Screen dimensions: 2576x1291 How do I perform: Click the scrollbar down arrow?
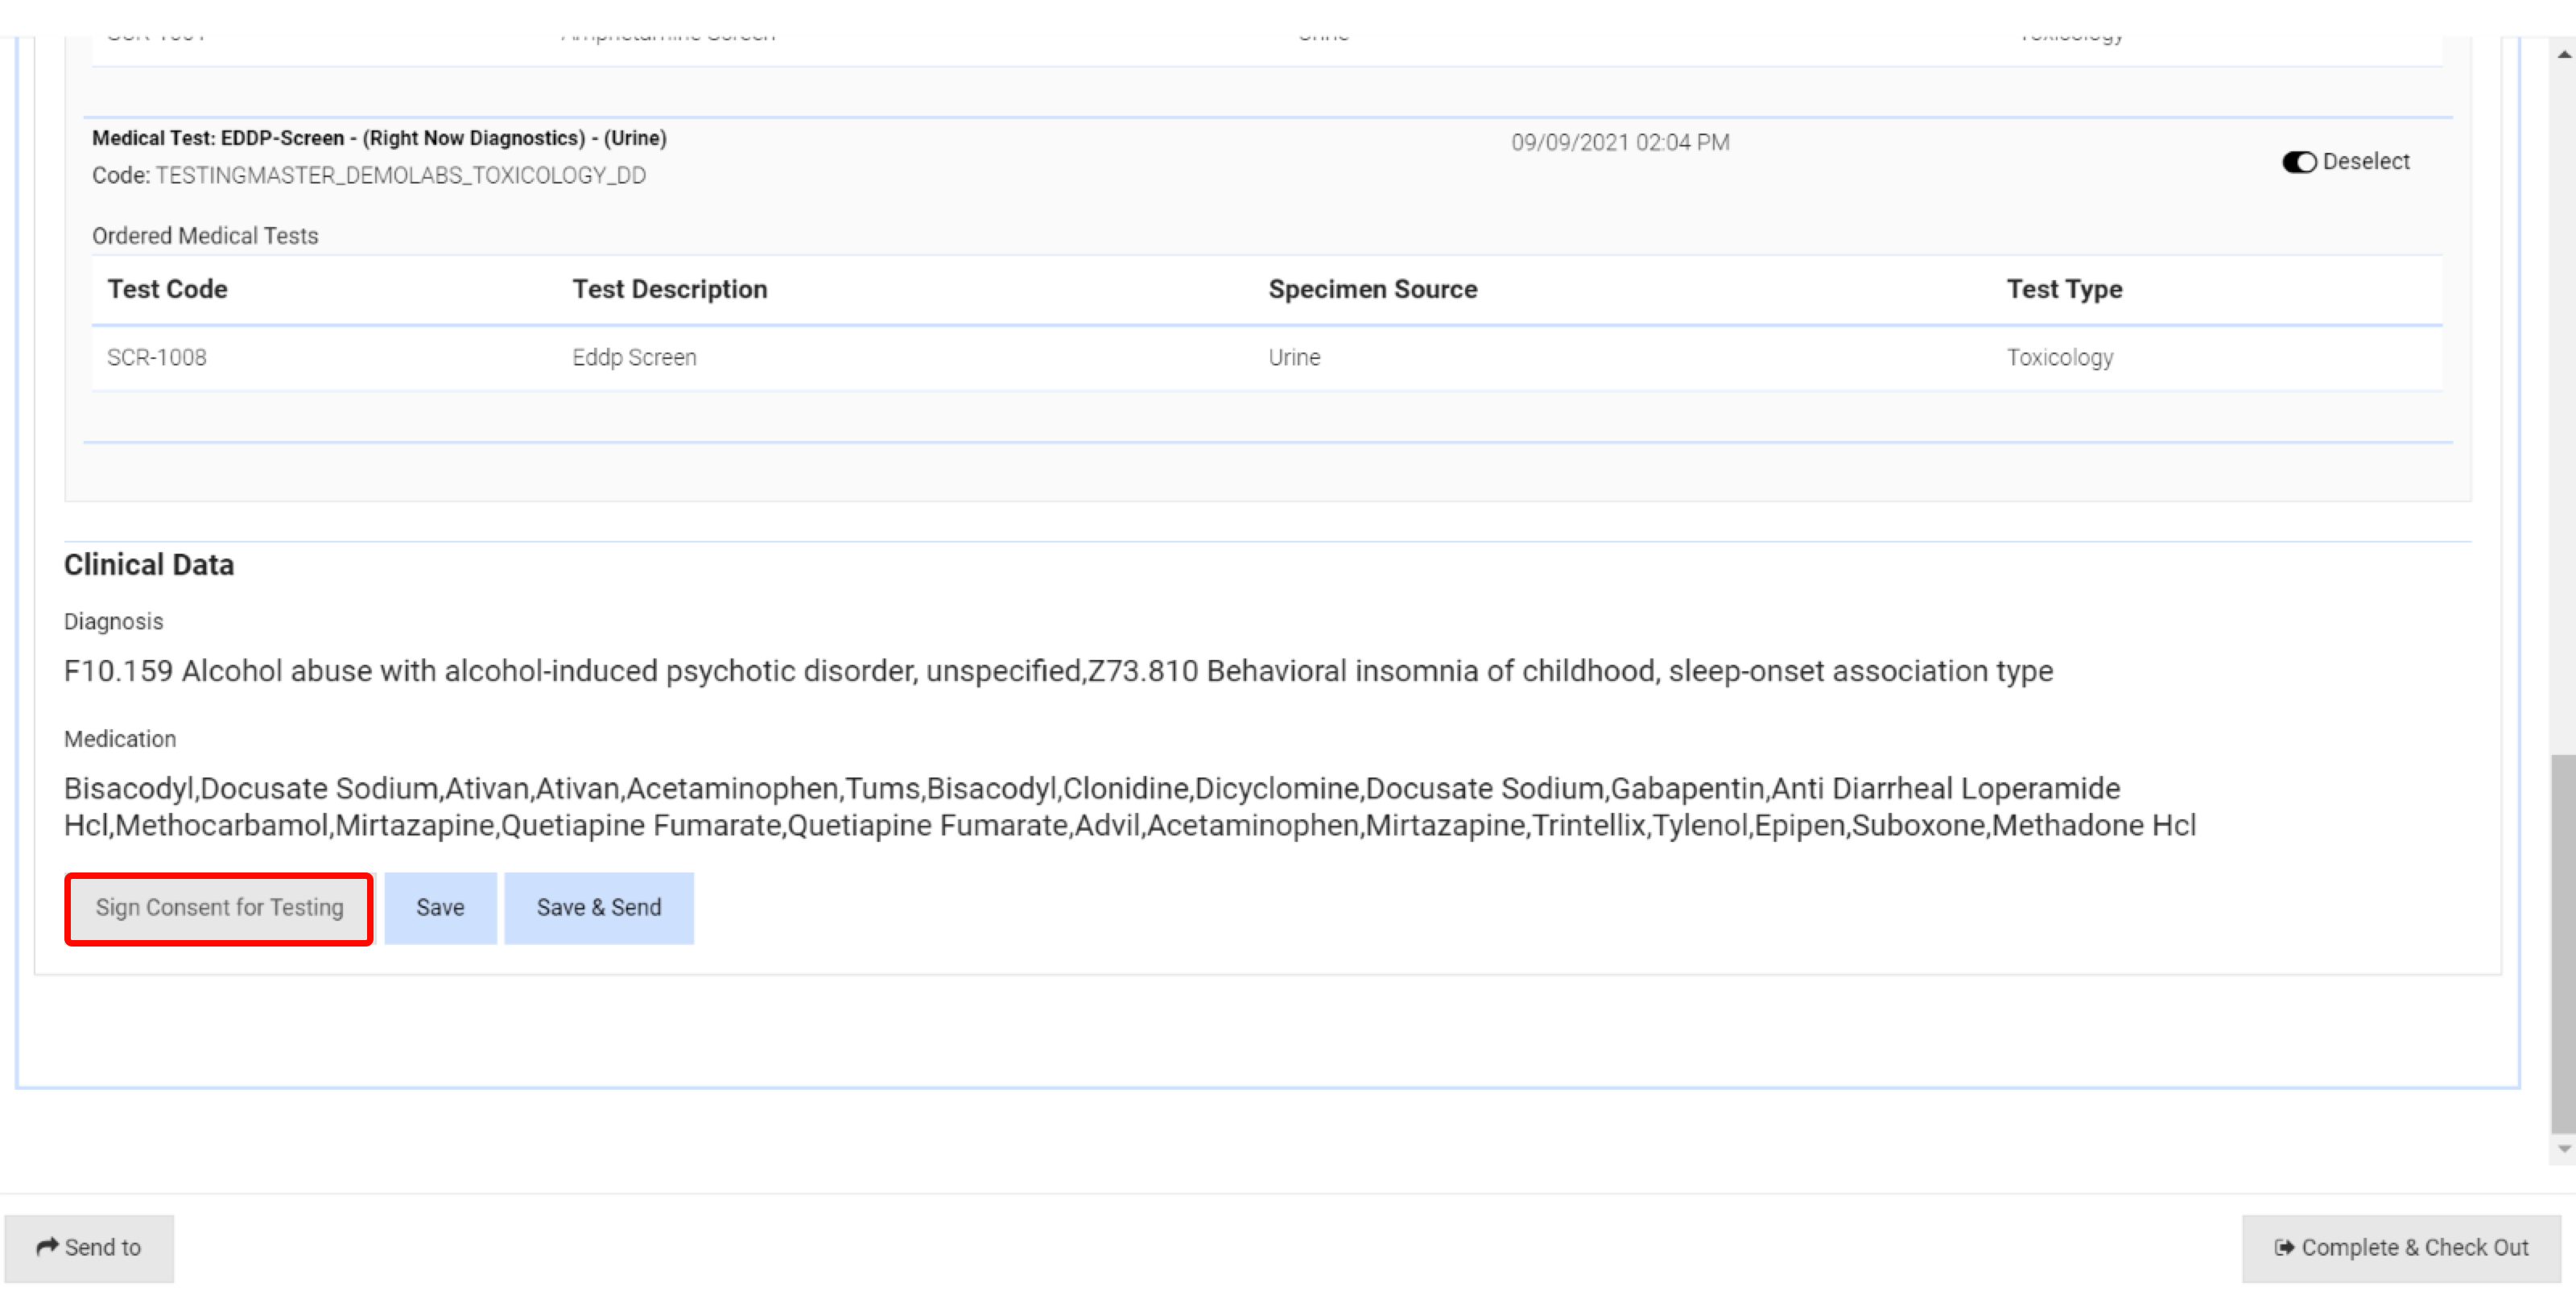pyautogui.click(x=2563, y=1149)
